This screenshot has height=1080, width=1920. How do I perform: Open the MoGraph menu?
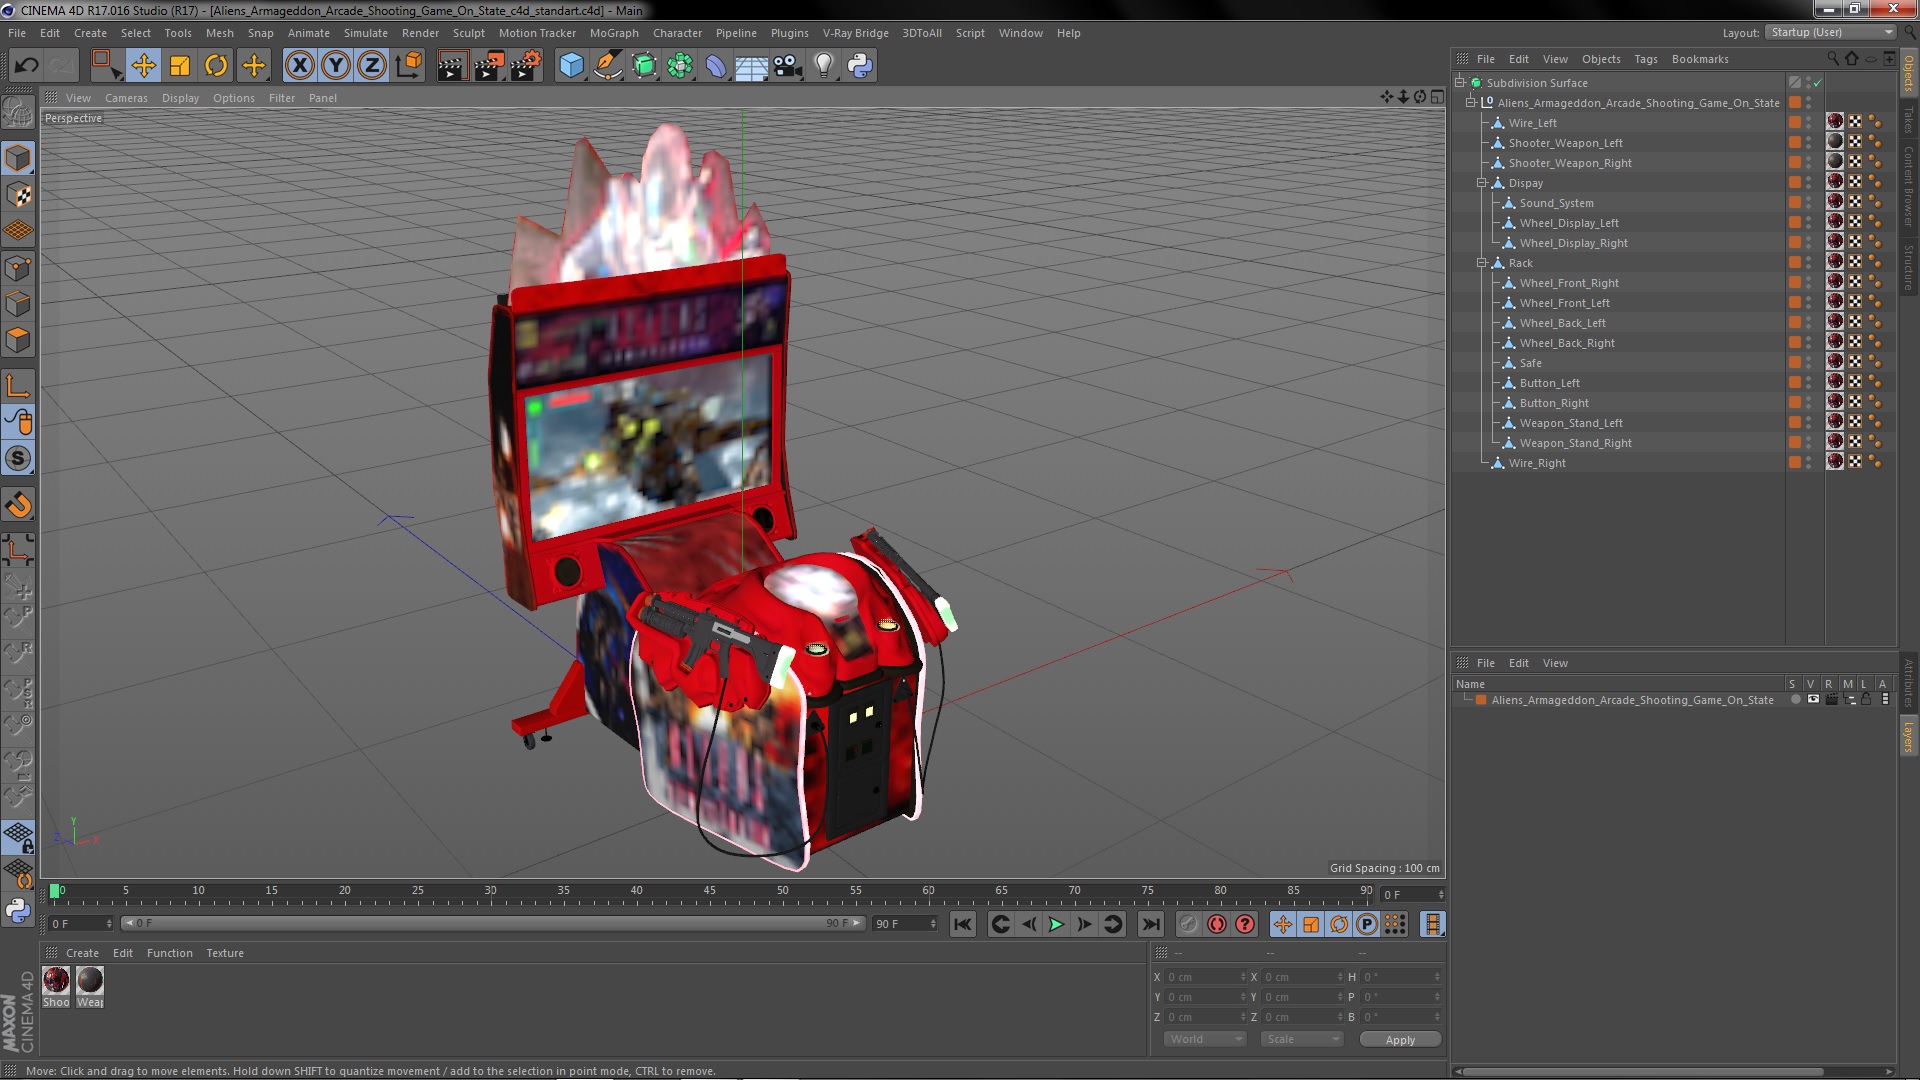coord(614,33)
